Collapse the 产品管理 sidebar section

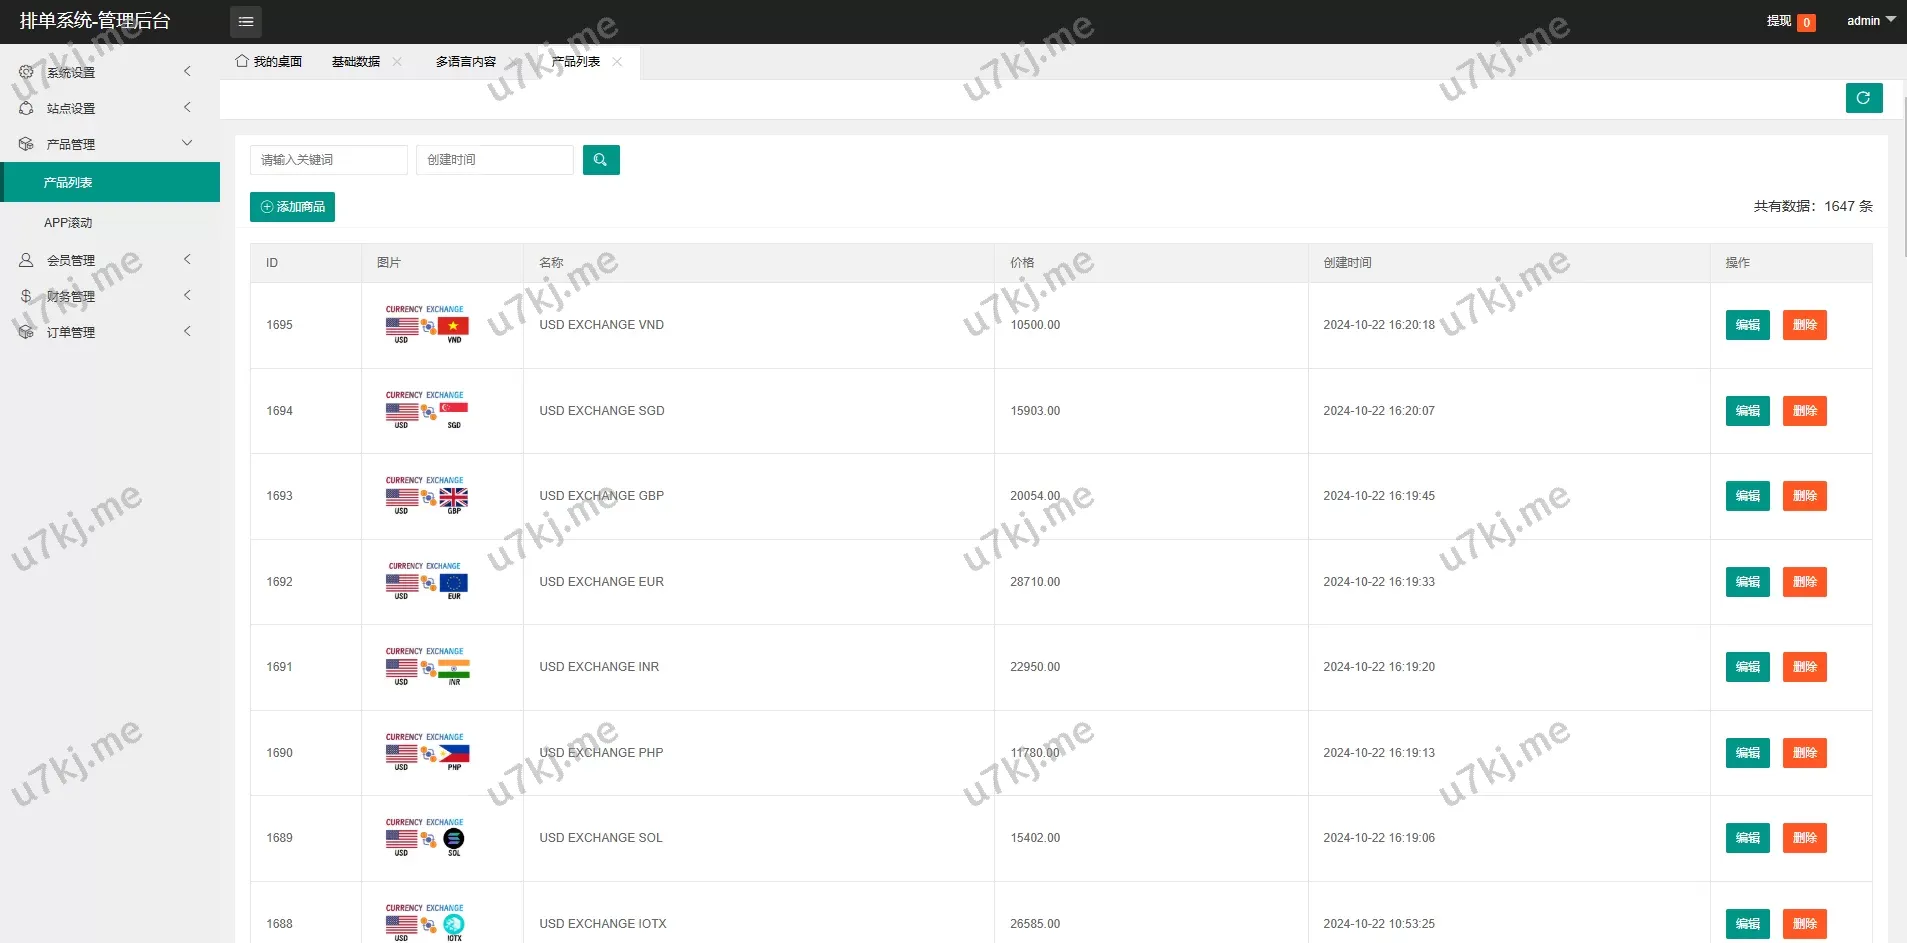pyautogui.click(x=105, y=144)
